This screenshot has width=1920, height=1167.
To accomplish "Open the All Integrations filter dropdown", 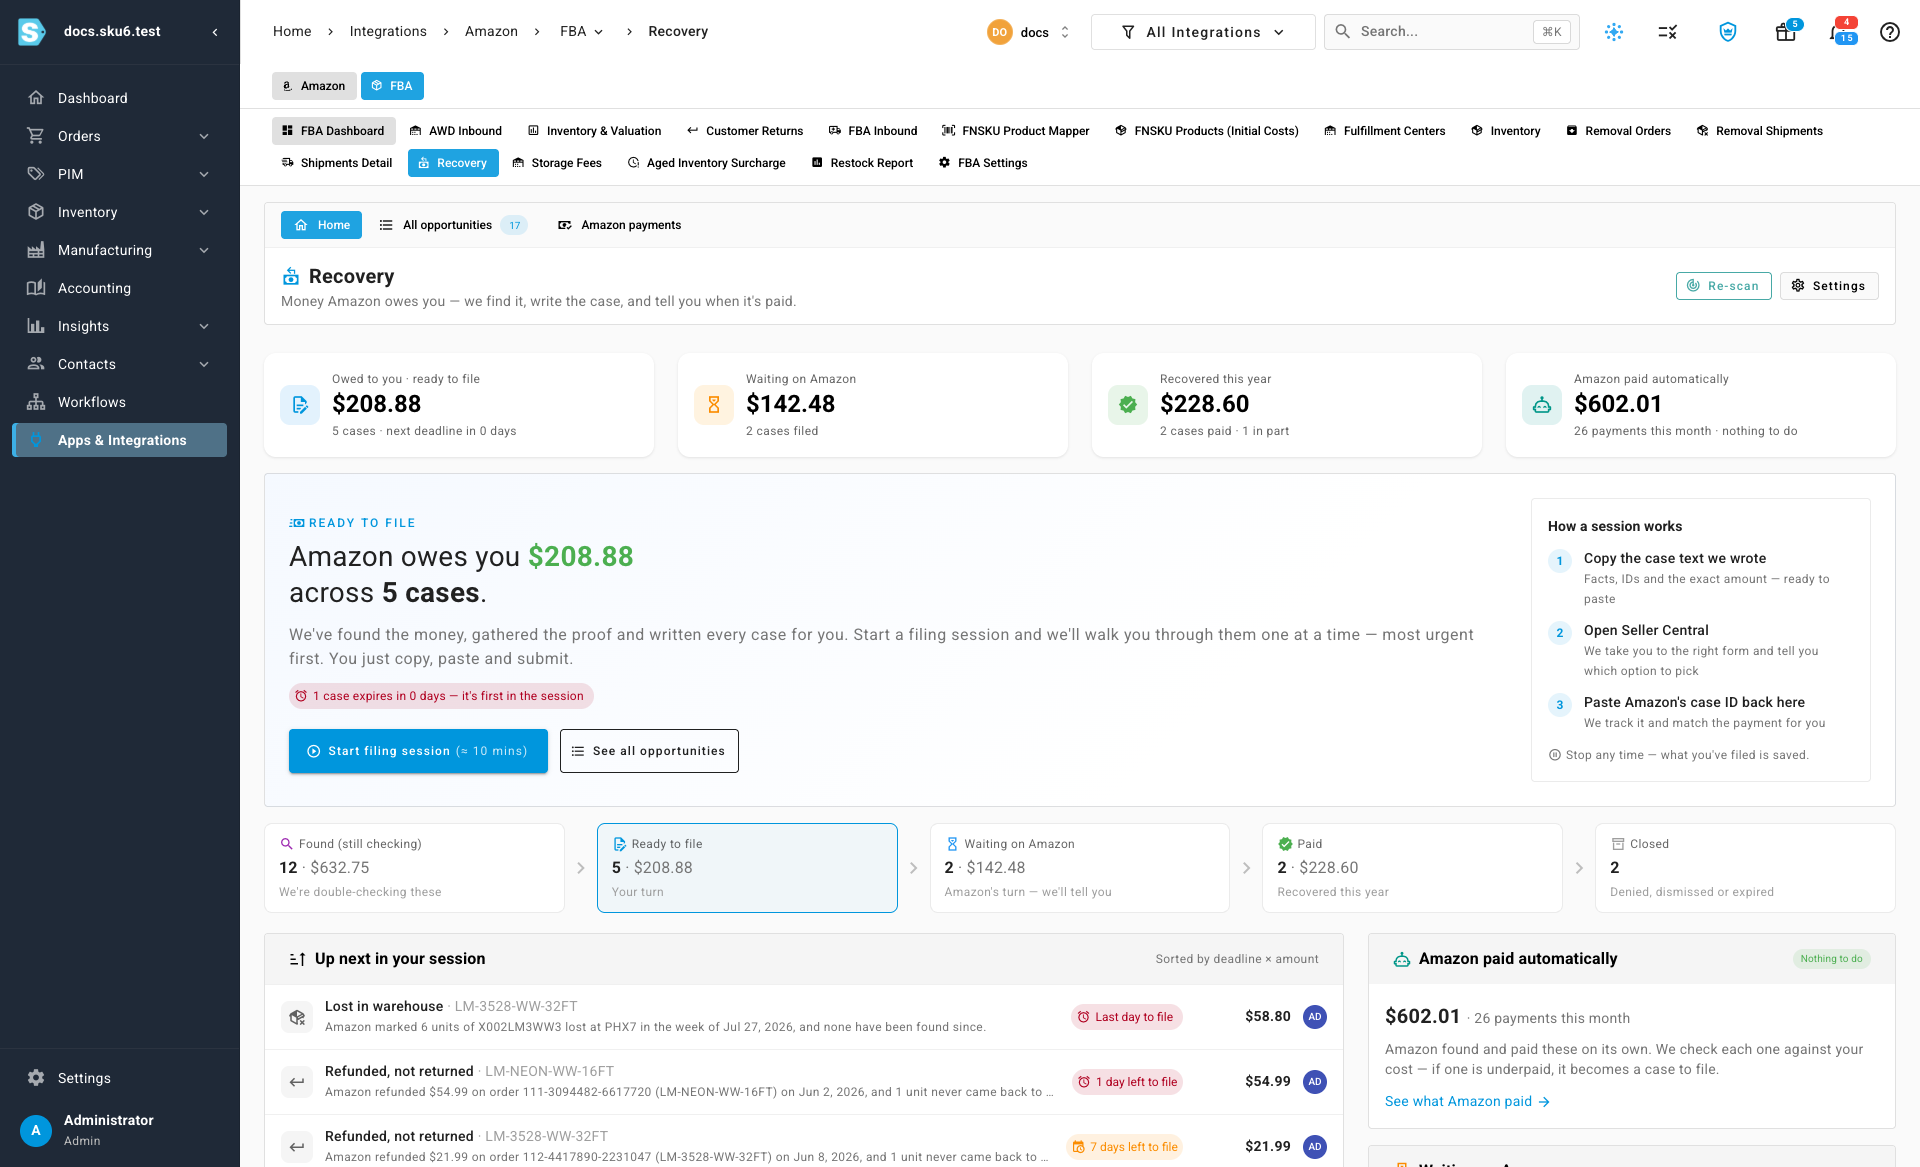I will point(1203,32).
